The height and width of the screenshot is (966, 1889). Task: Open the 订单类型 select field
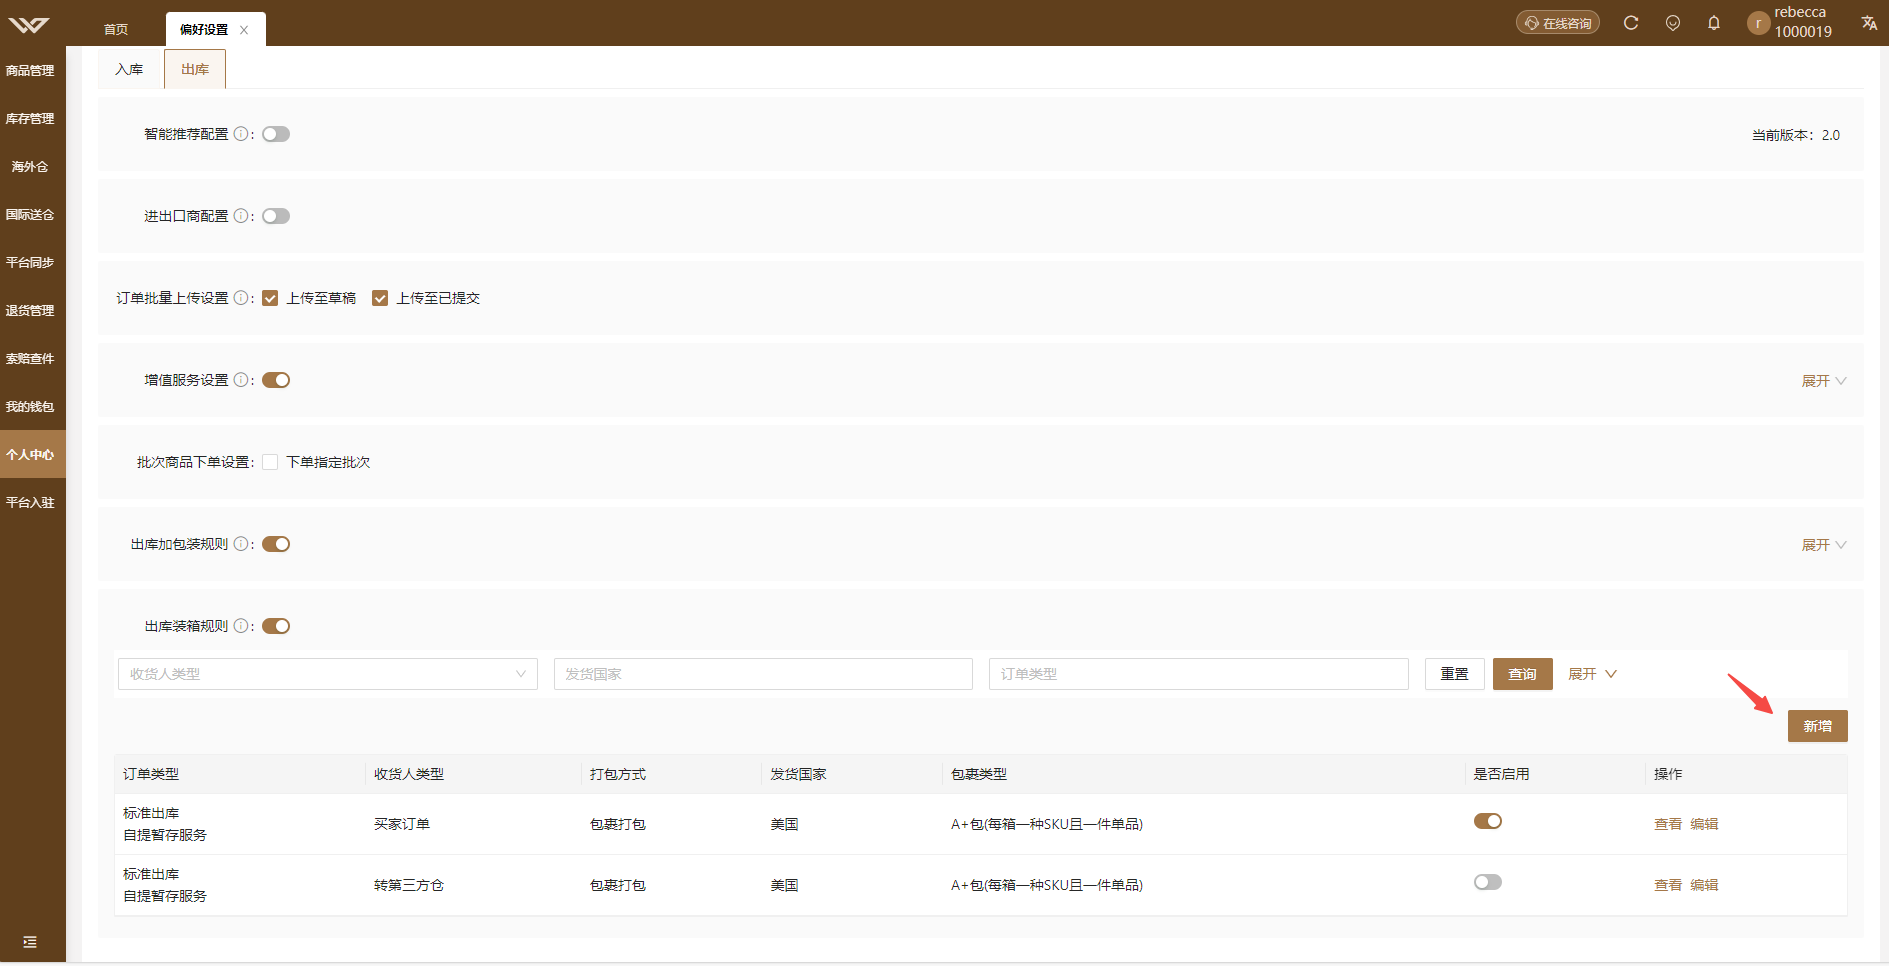tap(1199, 674)
